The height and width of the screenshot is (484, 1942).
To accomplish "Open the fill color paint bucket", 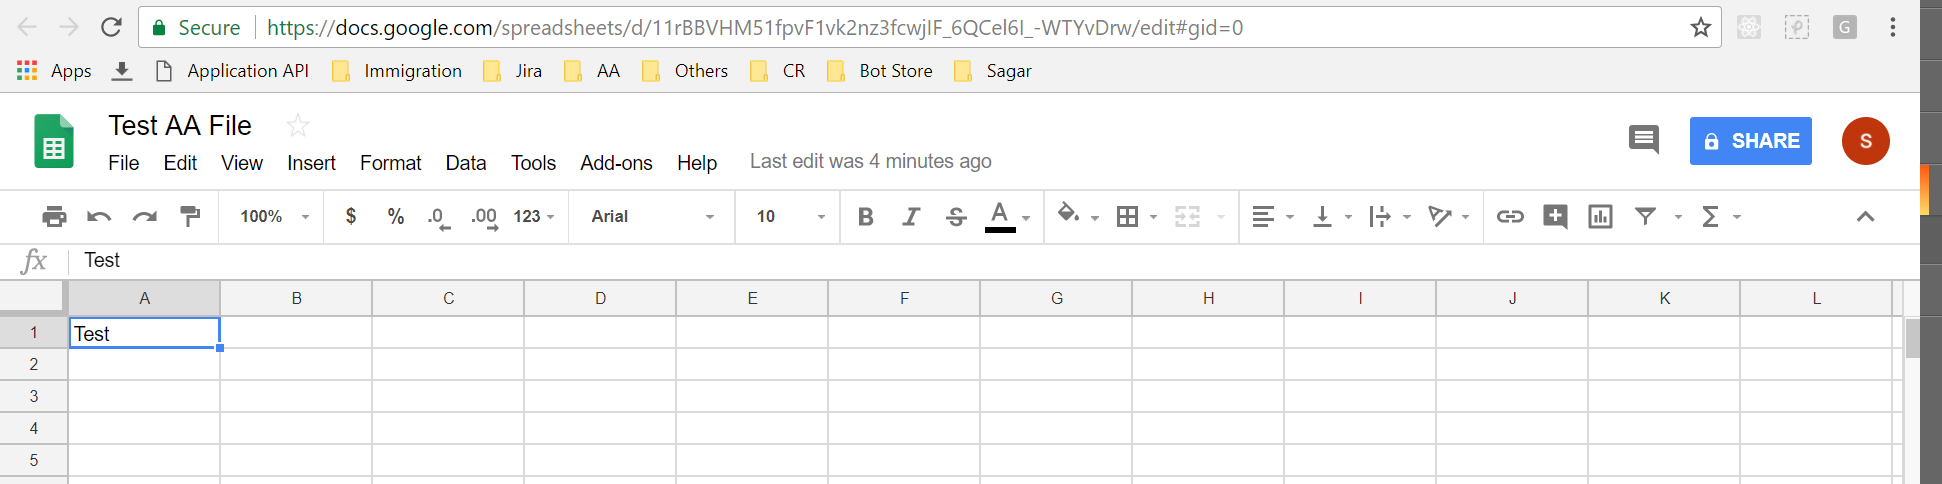I will coord(1069,215).
